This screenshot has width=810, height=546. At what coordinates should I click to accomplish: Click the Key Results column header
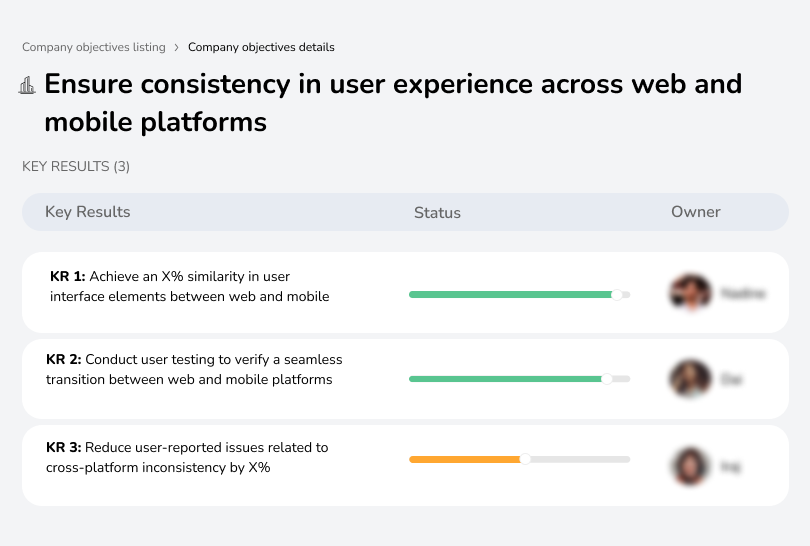(x=88, y=212)
